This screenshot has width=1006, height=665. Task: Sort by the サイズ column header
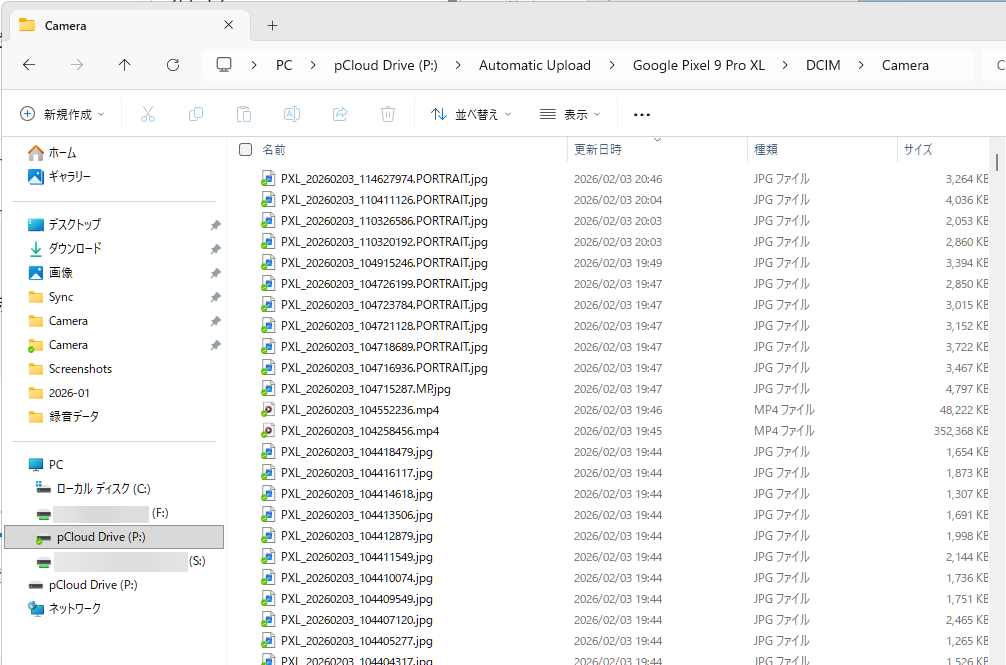(917, 149)
